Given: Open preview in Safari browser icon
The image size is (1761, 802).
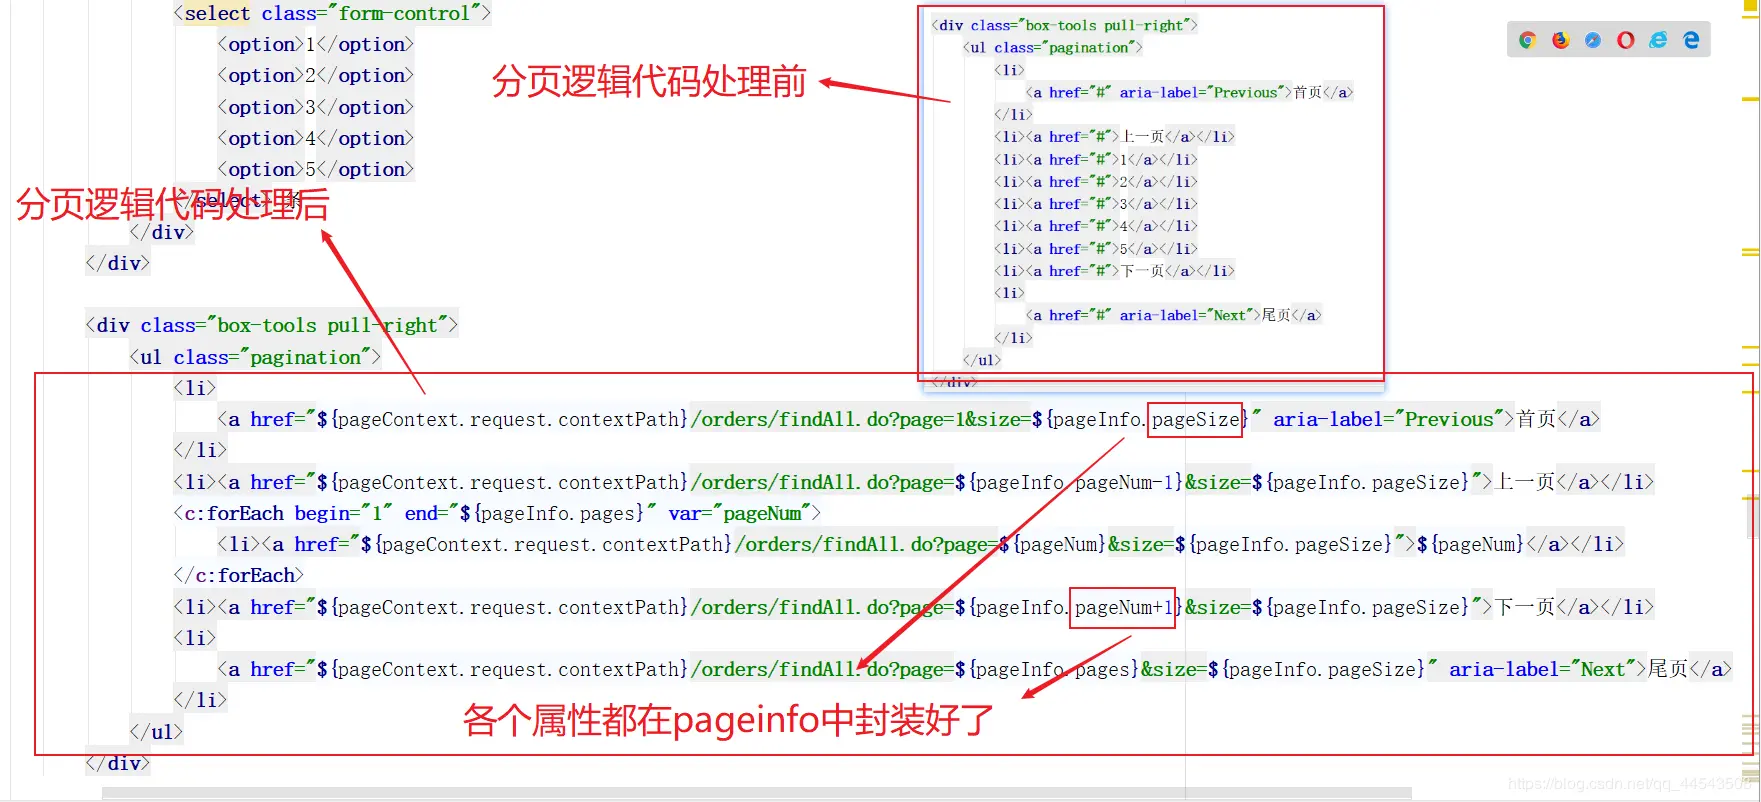Looking at the screenshot, I should click(1593, 40).
